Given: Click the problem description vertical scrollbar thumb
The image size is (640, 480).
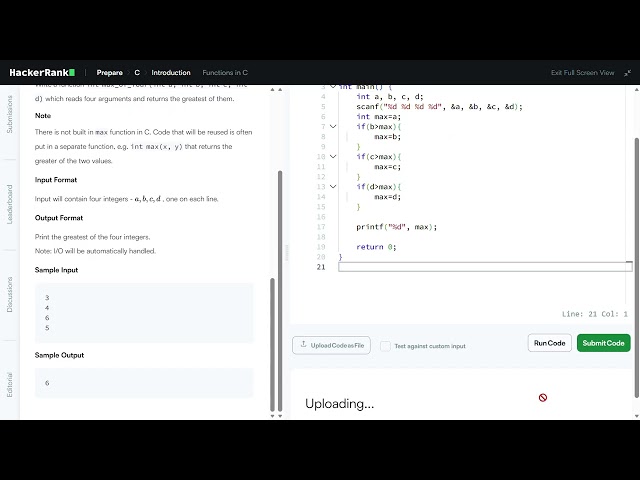Looking at the screenshot, I should coord(280,291).
